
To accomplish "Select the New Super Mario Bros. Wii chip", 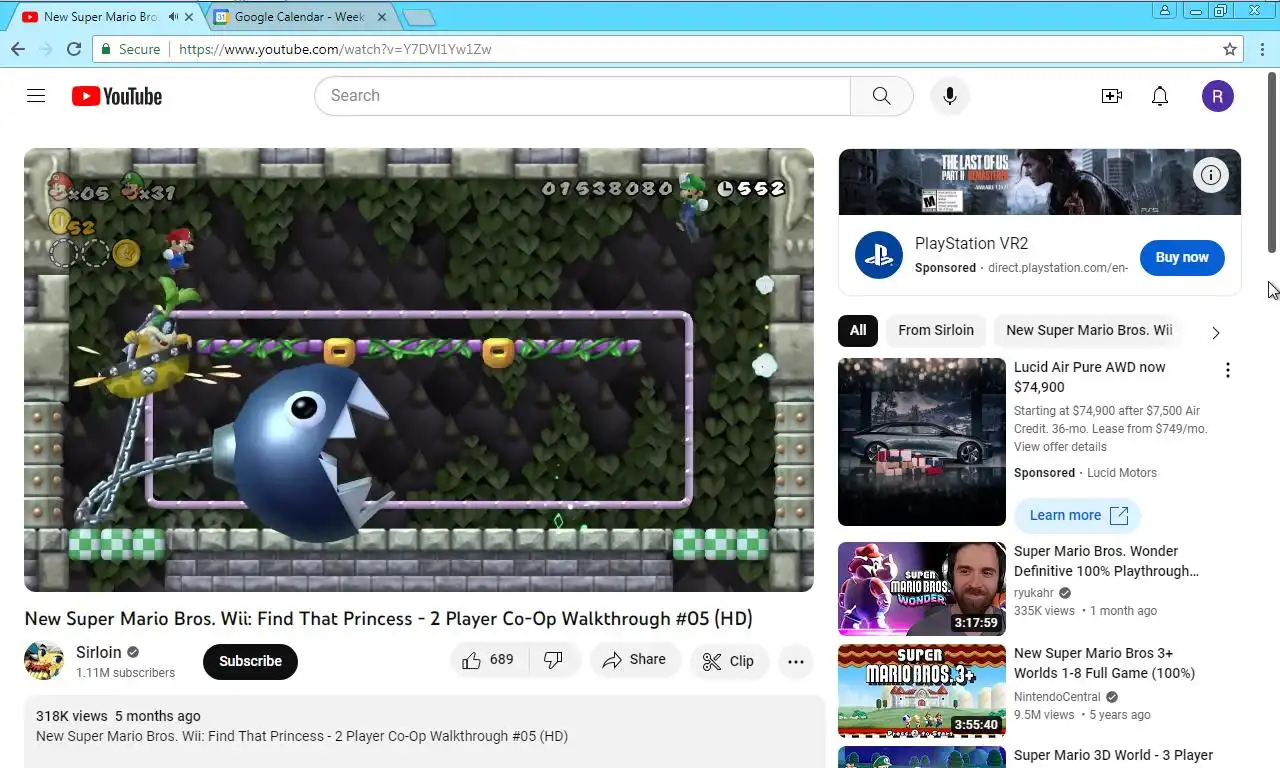I will (1089, 330).
